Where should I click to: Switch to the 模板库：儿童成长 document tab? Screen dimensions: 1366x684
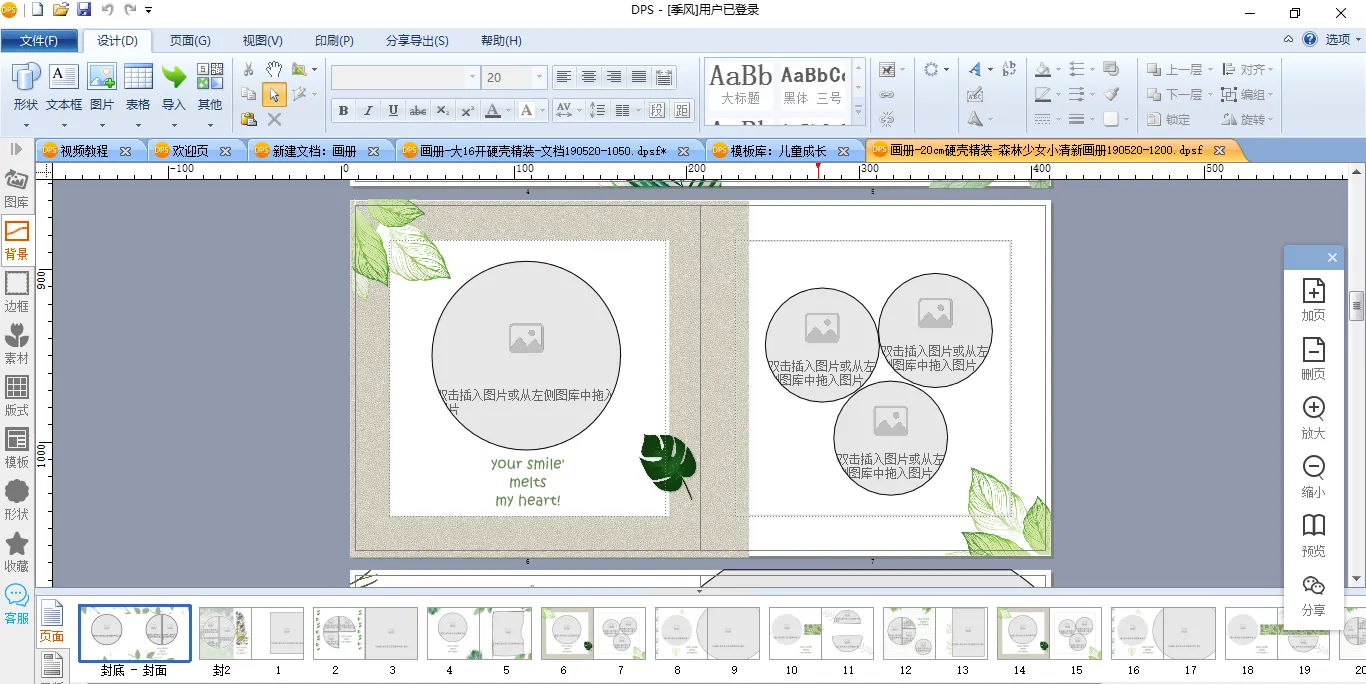pyautogui.click(x=778, y=151)
